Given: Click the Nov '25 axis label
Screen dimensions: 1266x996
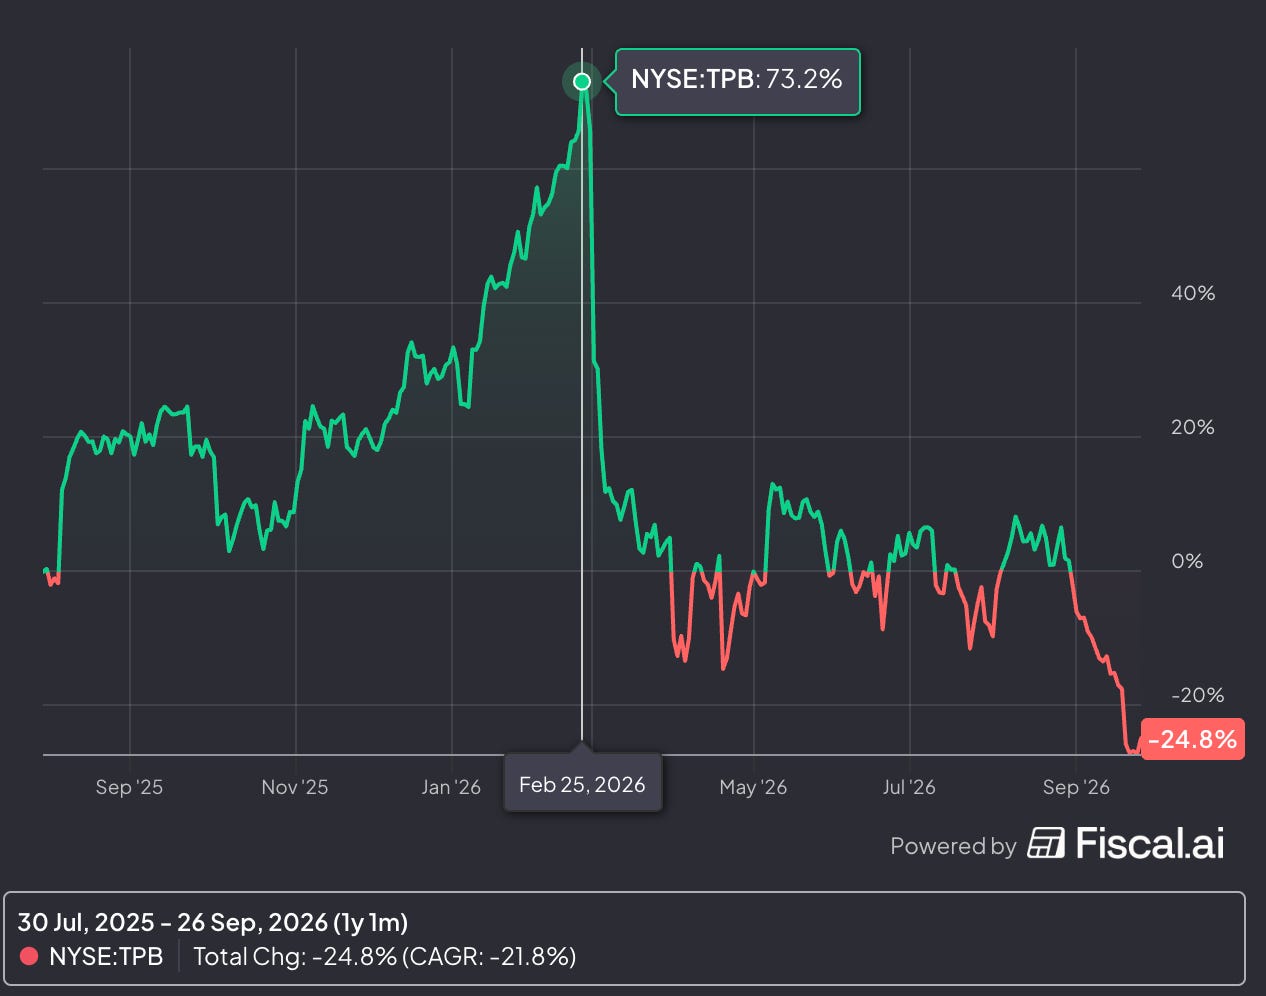Looking at the screenshot, I should click(295, 787).
